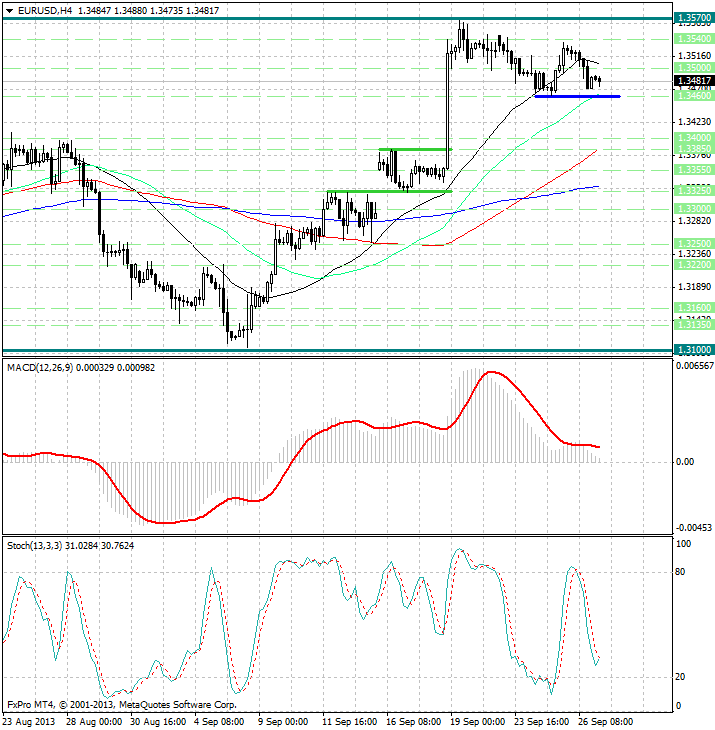Image resolution: width=715 pixels, height=730 pixels.
Task: Click the 1.35400 green price label
Action: click(x=694, y=39)
